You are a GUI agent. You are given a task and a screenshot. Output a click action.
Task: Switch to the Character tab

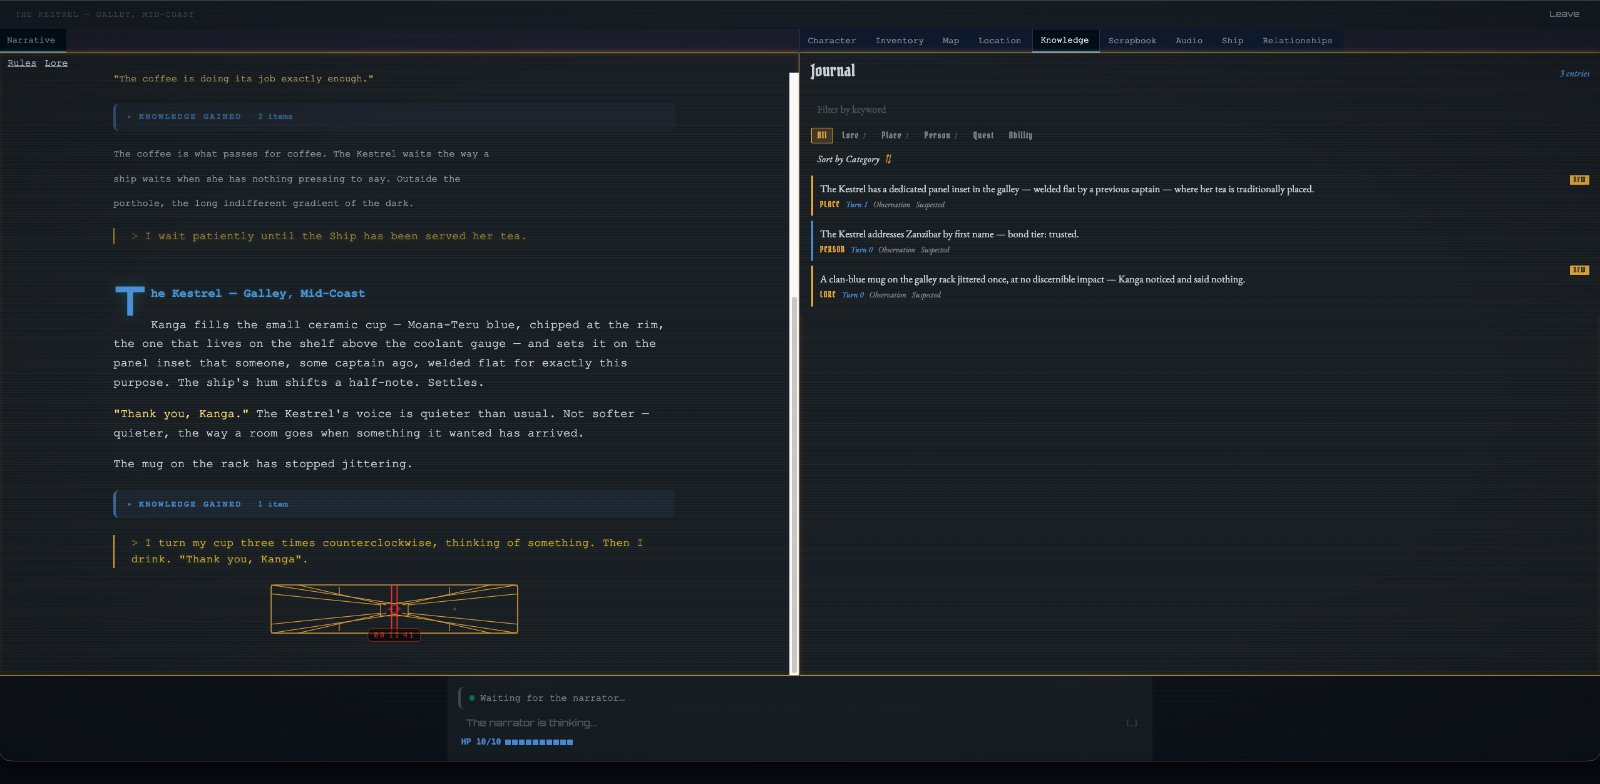click(832, 41)
